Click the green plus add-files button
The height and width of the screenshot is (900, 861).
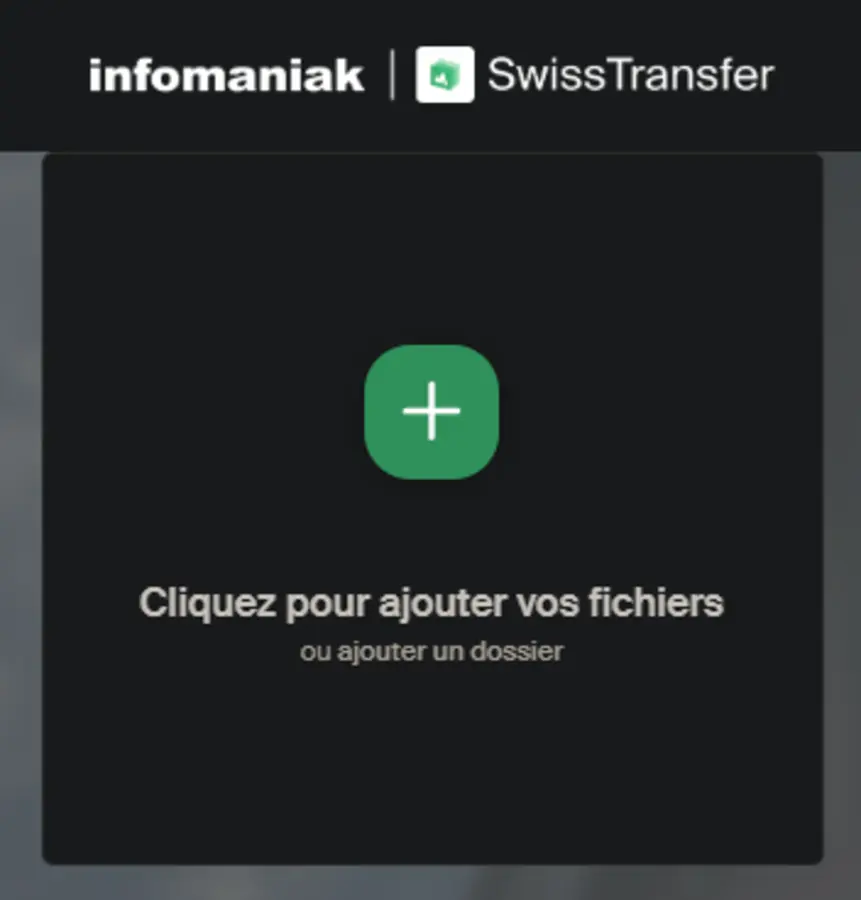[x=432, y=412]
